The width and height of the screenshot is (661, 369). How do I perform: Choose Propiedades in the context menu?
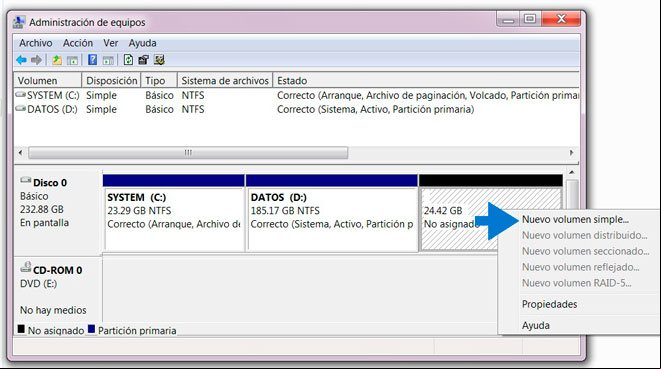tap(549, 304)
